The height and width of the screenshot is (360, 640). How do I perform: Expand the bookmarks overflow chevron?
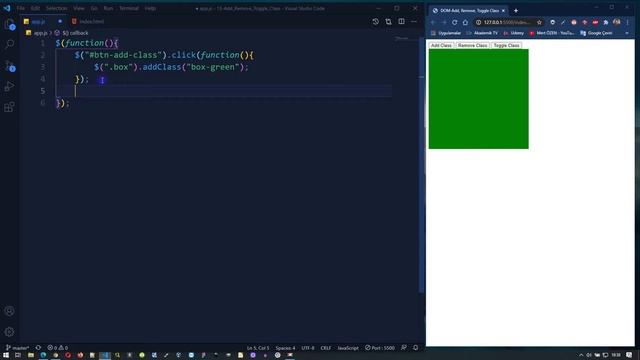click(x=627, y=33)
